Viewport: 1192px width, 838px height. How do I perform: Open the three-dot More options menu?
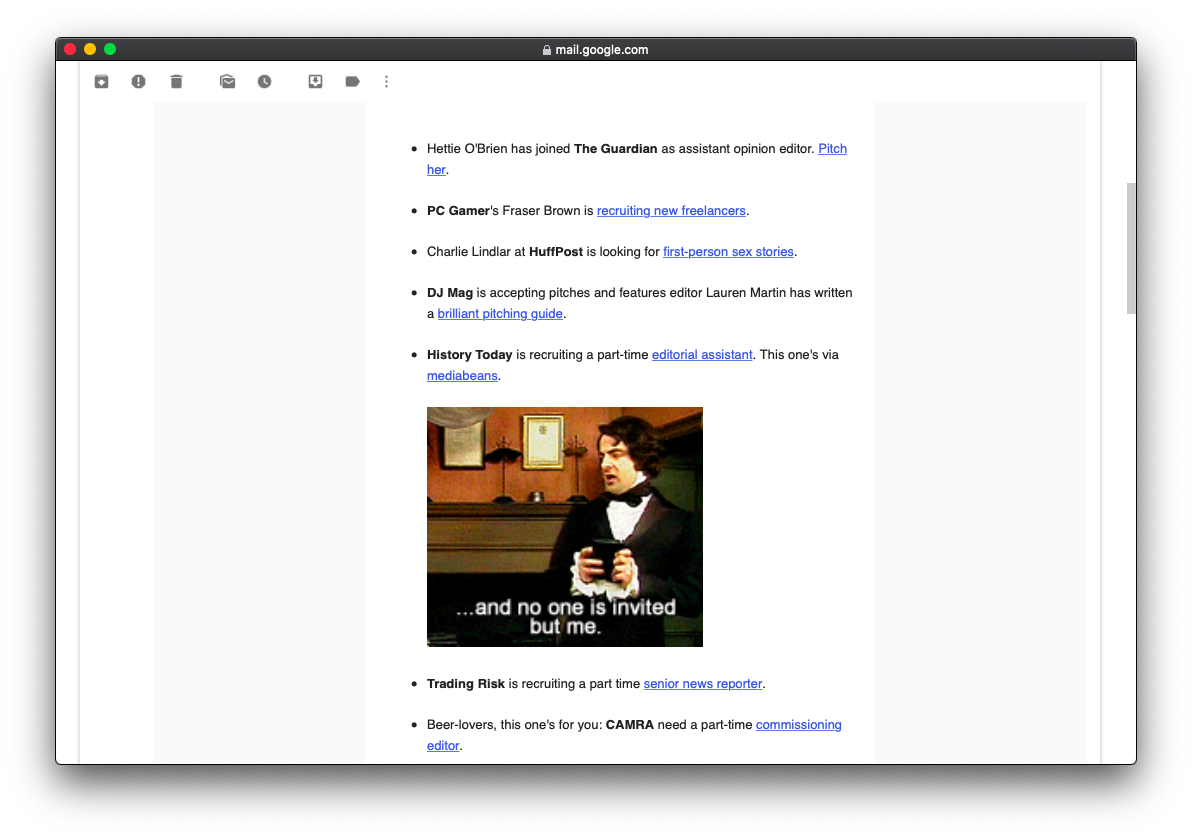coord(386,81)
